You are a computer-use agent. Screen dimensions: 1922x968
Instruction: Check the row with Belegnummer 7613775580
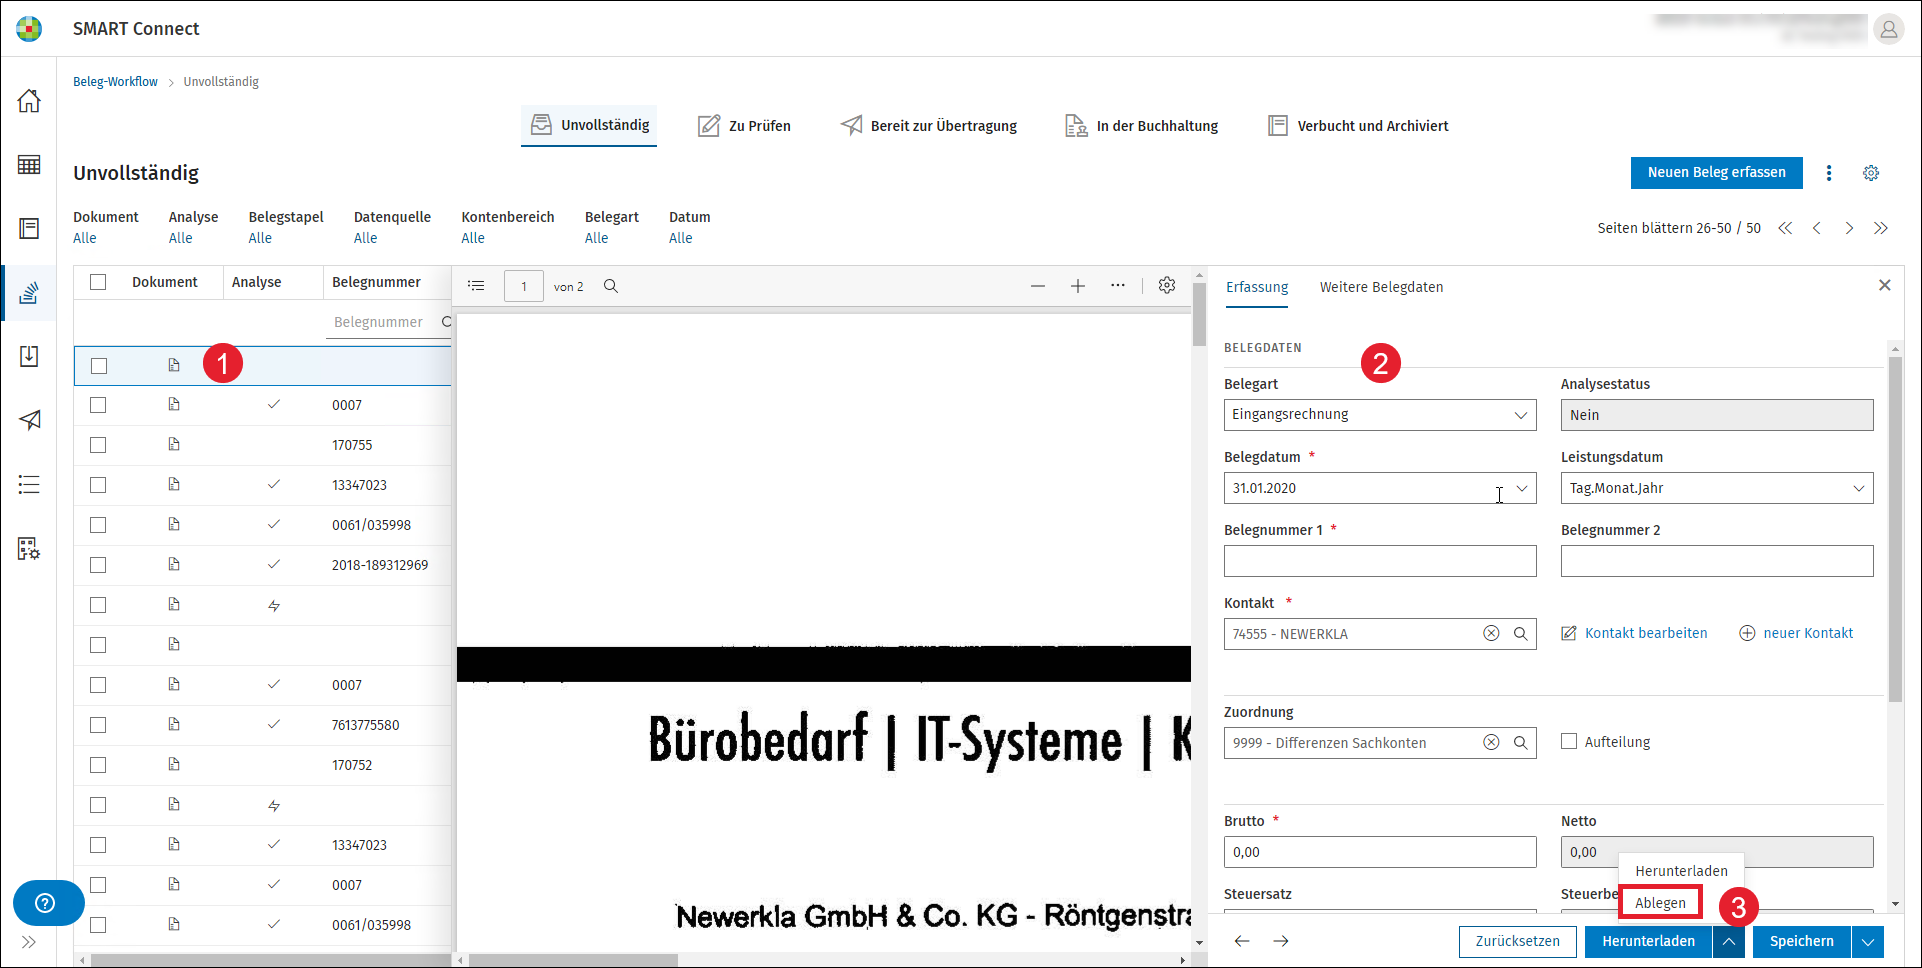98,725
